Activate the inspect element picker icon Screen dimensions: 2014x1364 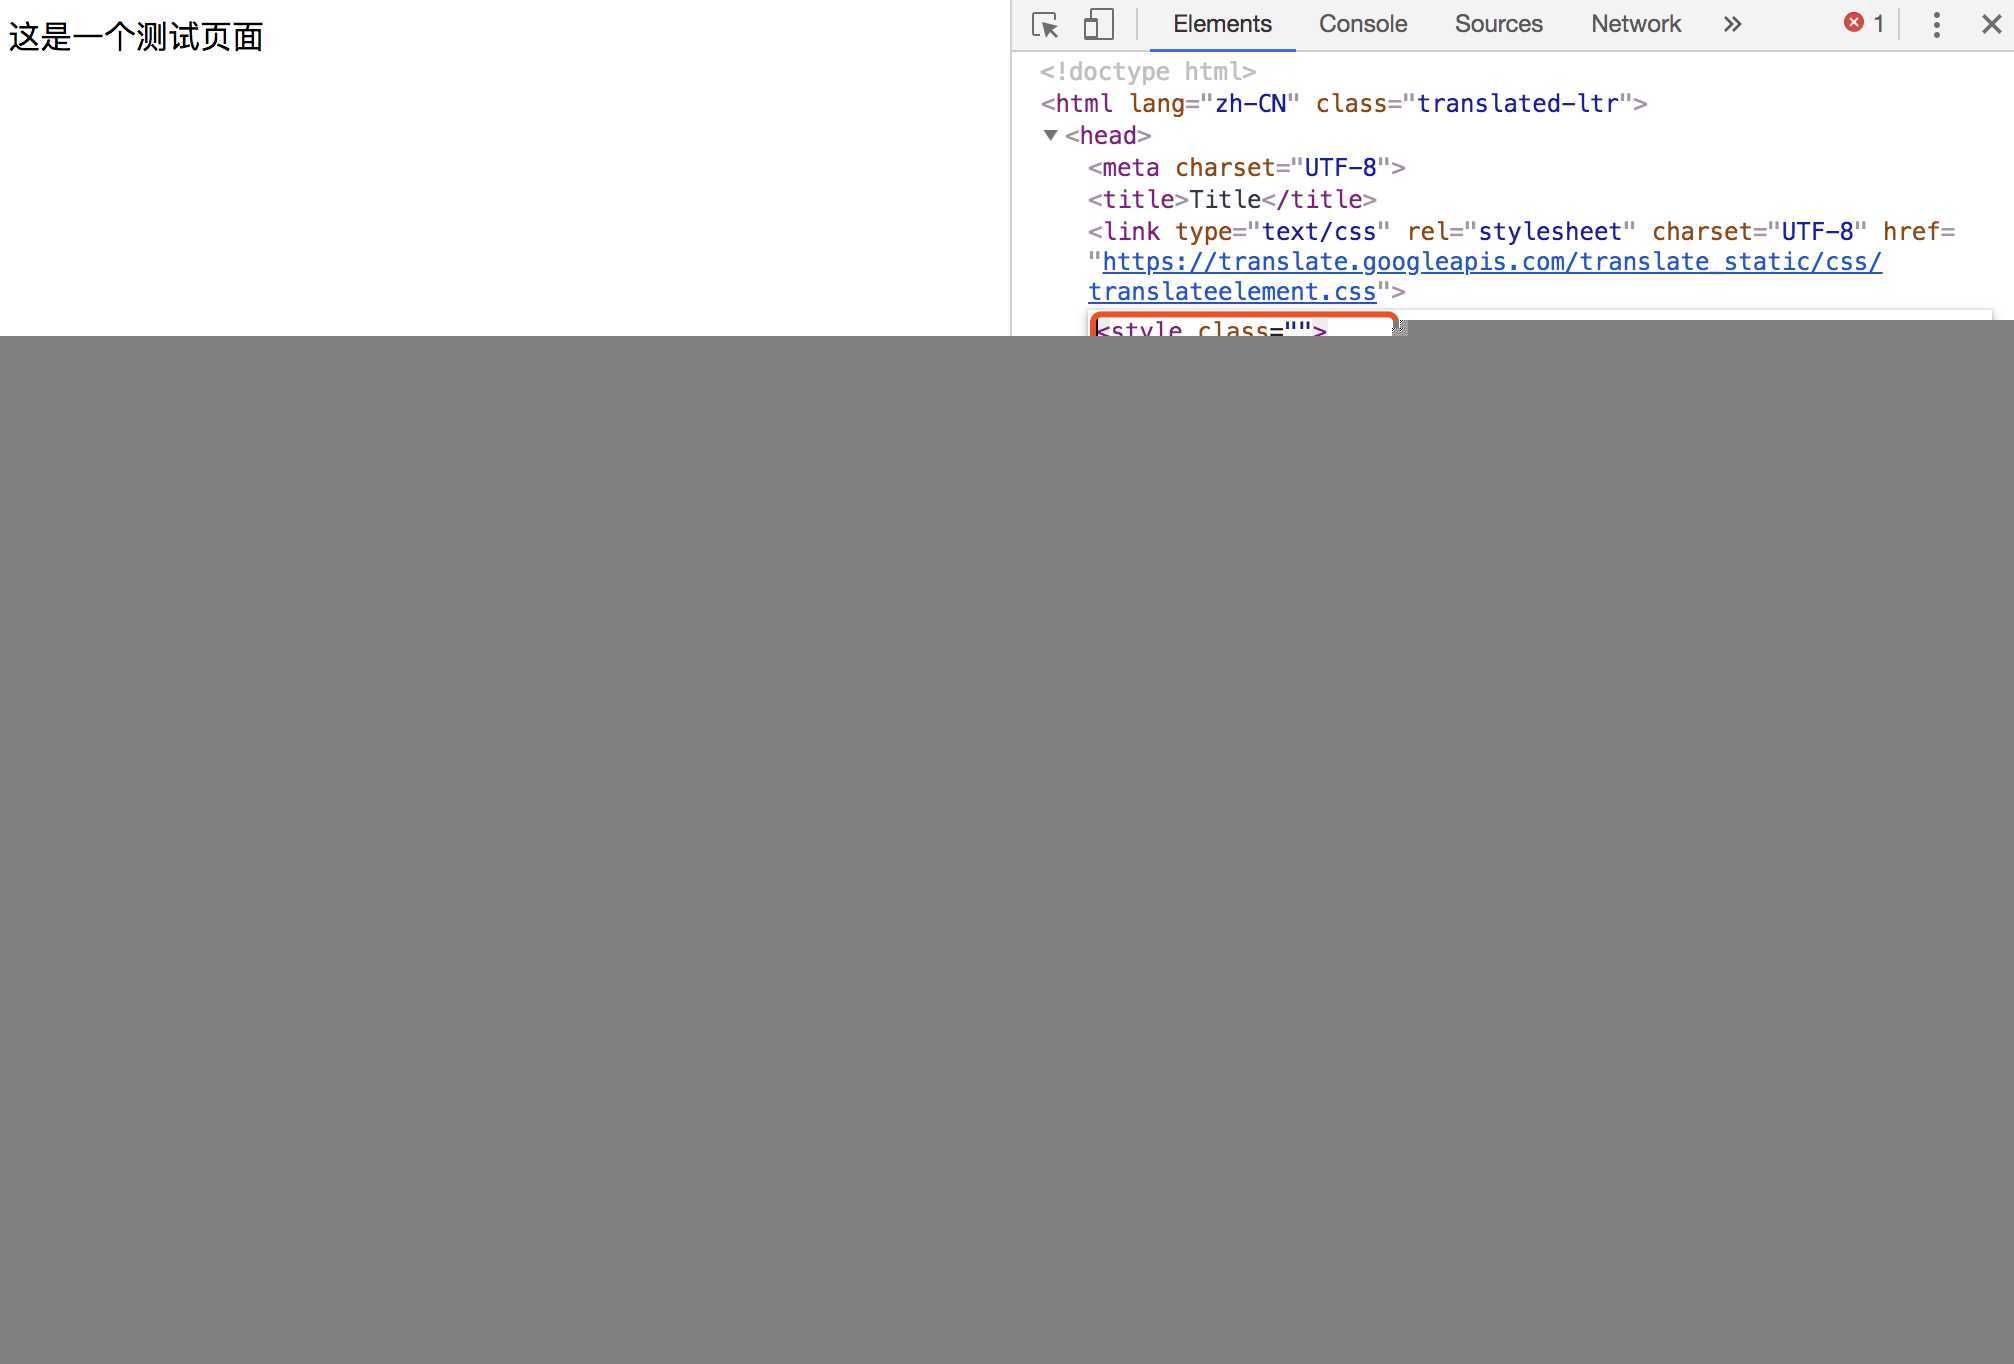tap(1045, 25)
